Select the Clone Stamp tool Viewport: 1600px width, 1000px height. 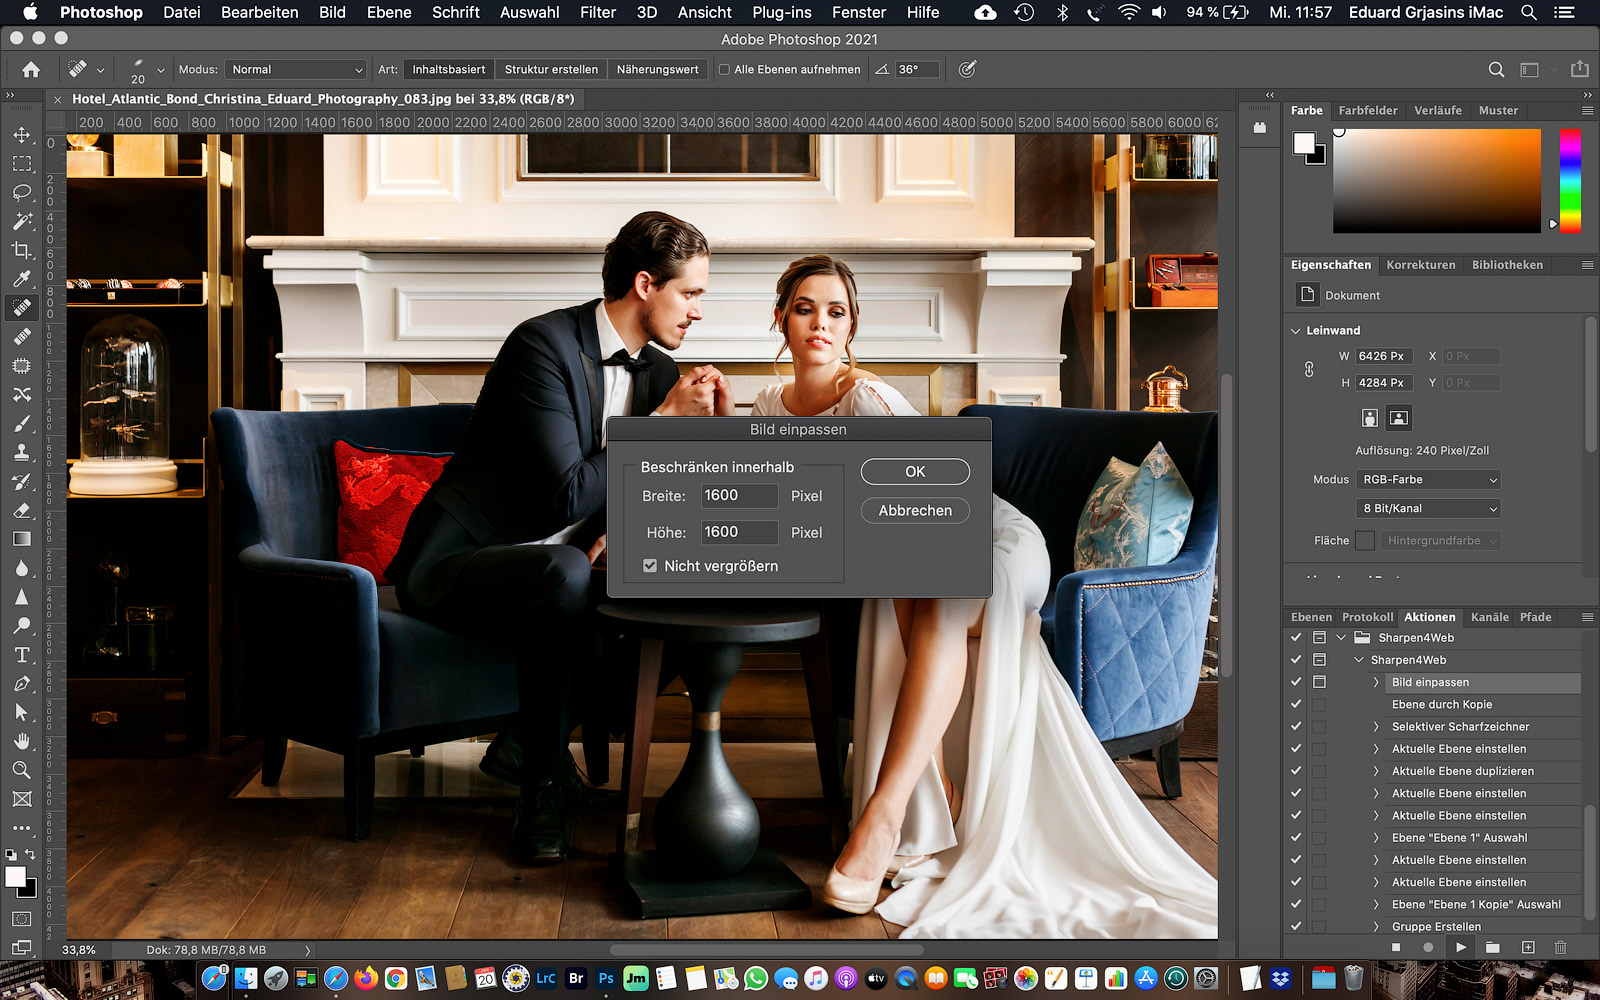click(x=22, y=452)
